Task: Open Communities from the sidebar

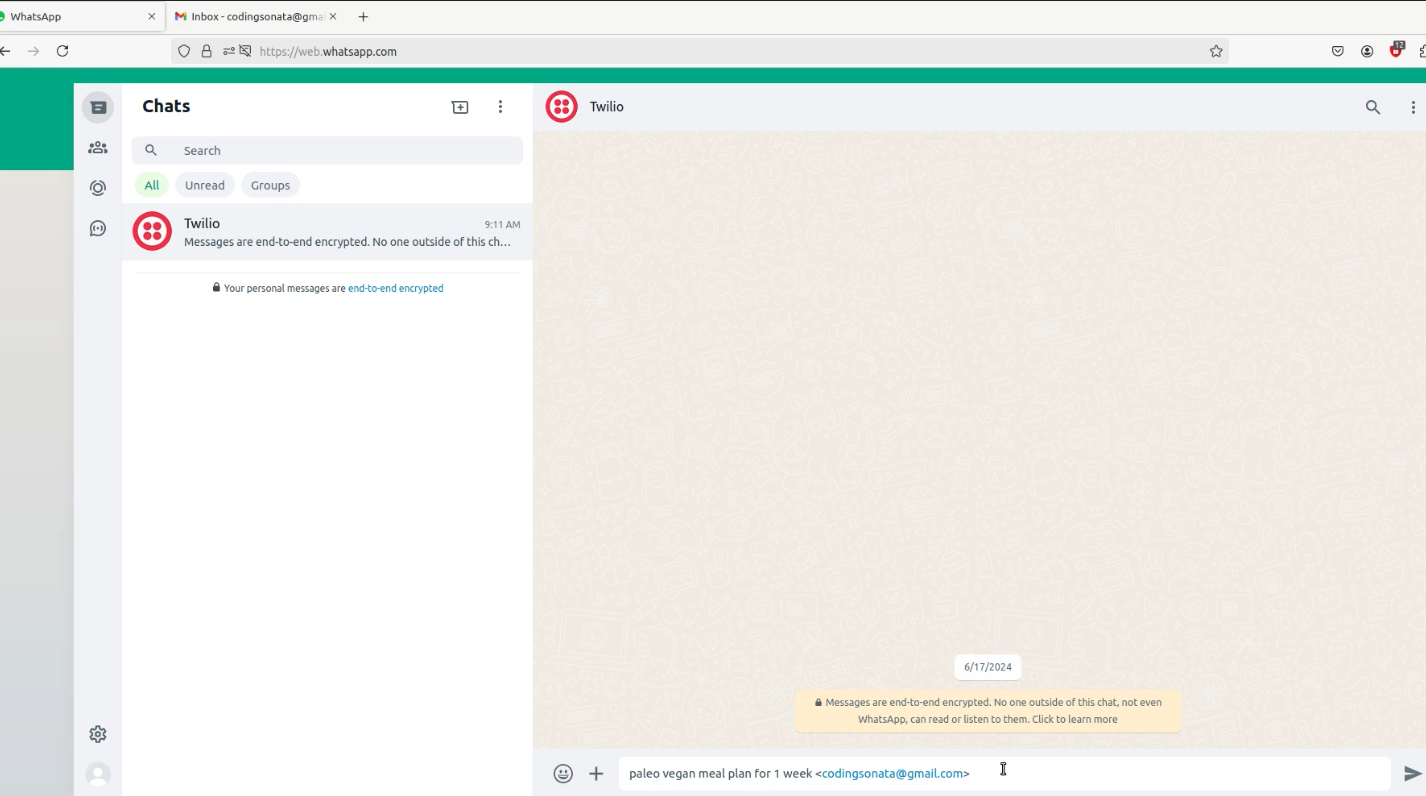Action: pos(97,146)
